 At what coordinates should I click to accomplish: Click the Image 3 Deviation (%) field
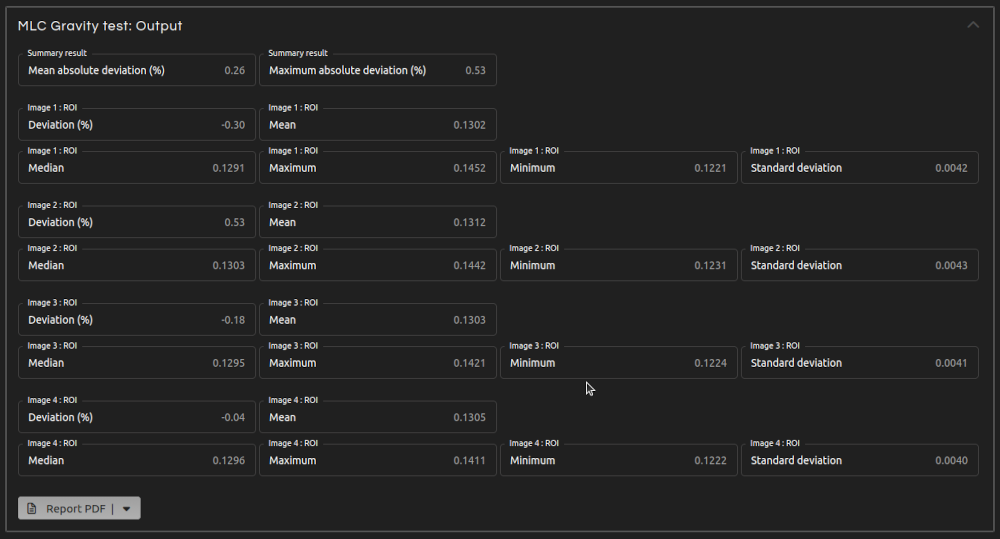coord(136,320)
